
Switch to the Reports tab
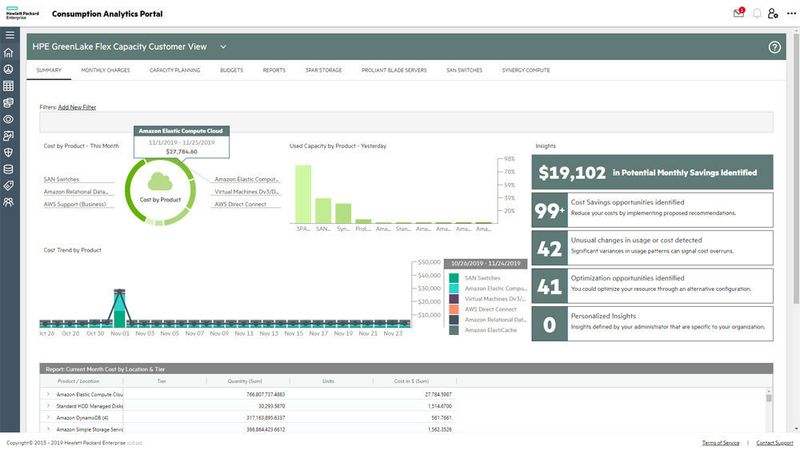point(274,70)
